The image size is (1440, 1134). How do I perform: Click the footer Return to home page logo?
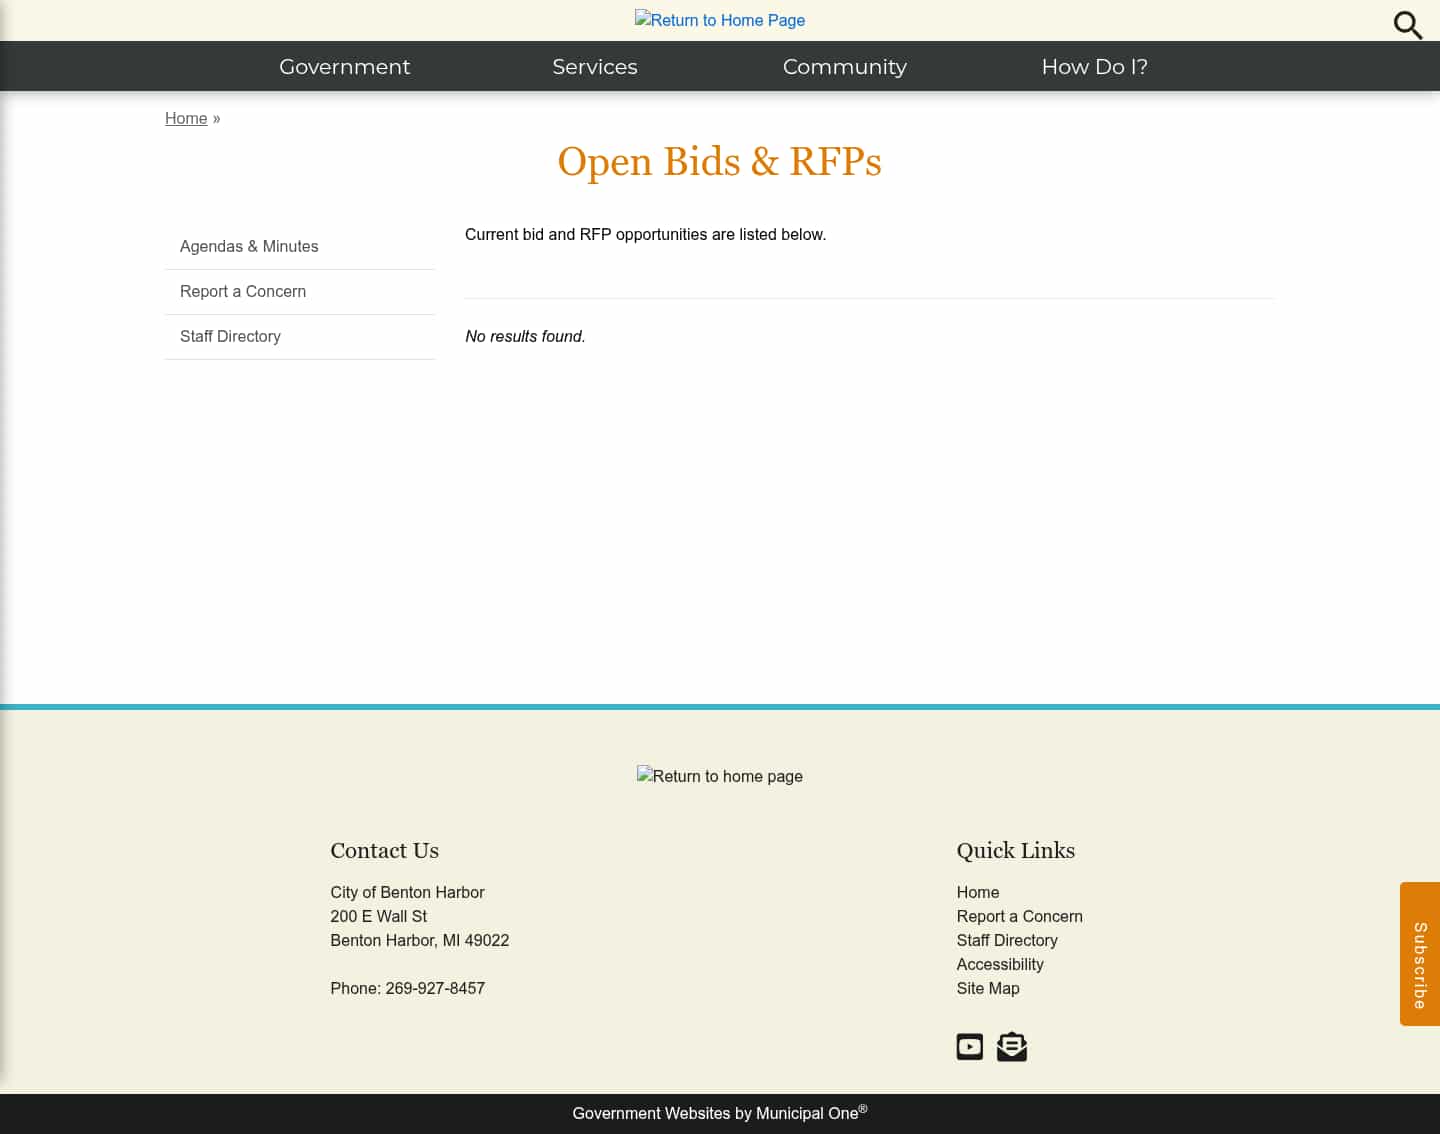tap(719, 776)
